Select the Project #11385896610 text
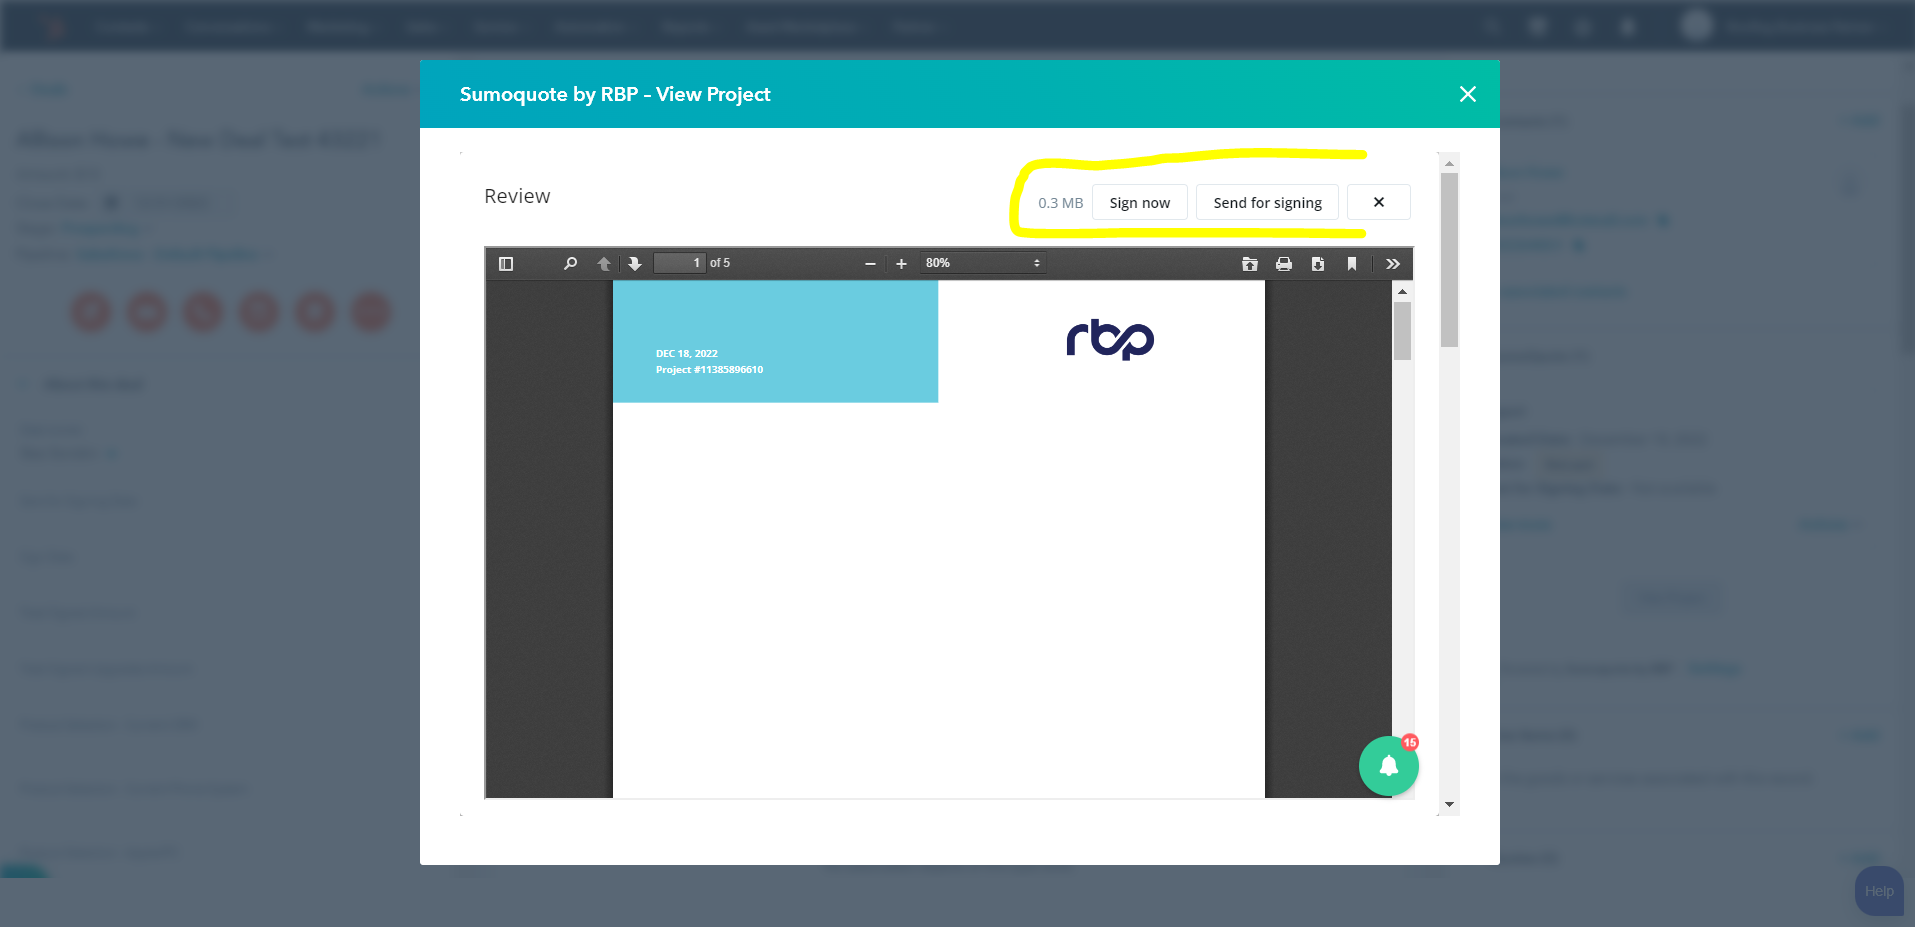1915x927 pixels. click(x=709, y=370)
